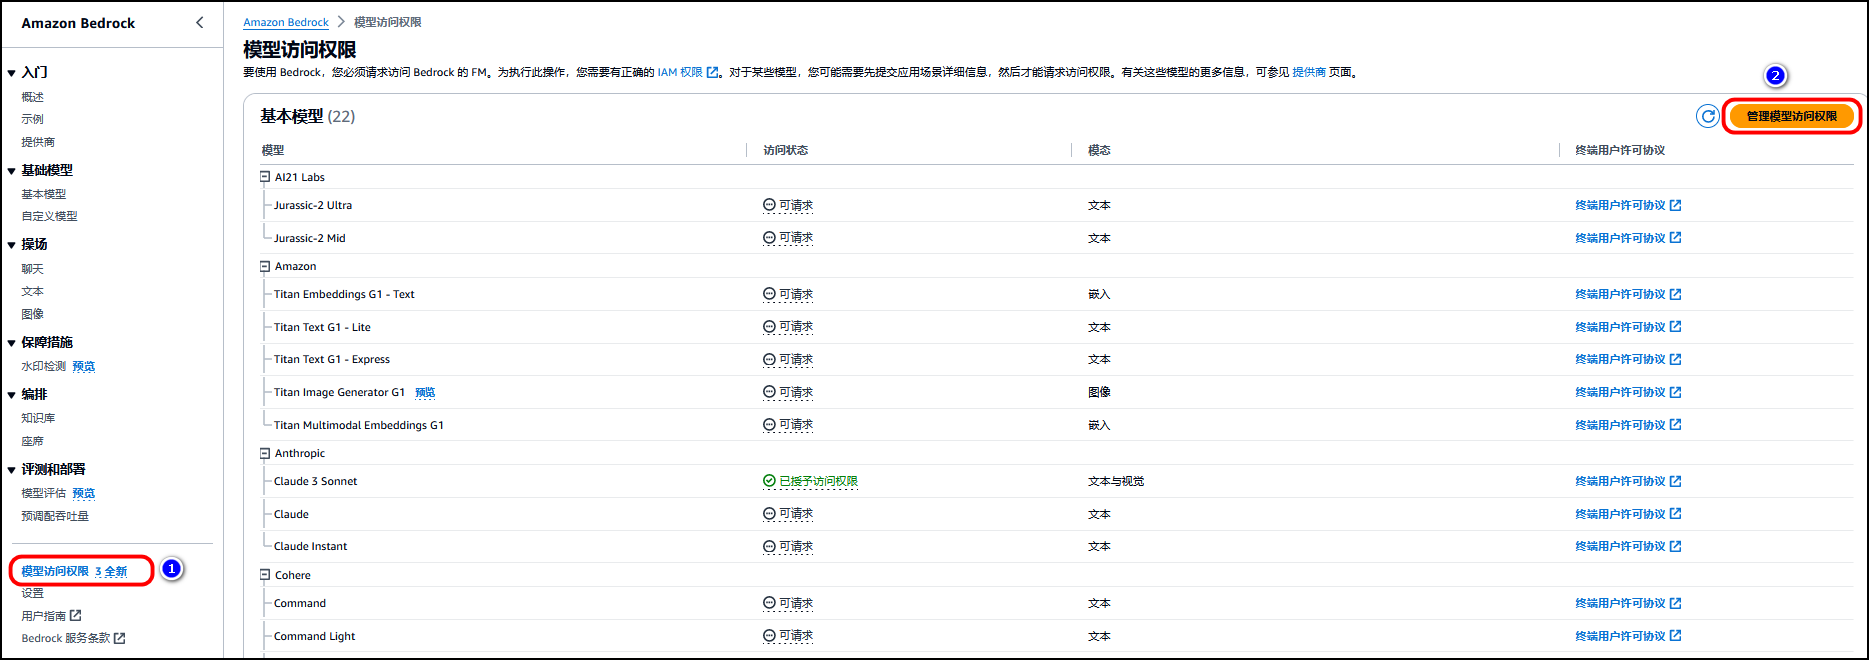Click the 模态 column header
This screenshot has height=660, width=1869.
pyautogui.click(x=1099, y=150)
